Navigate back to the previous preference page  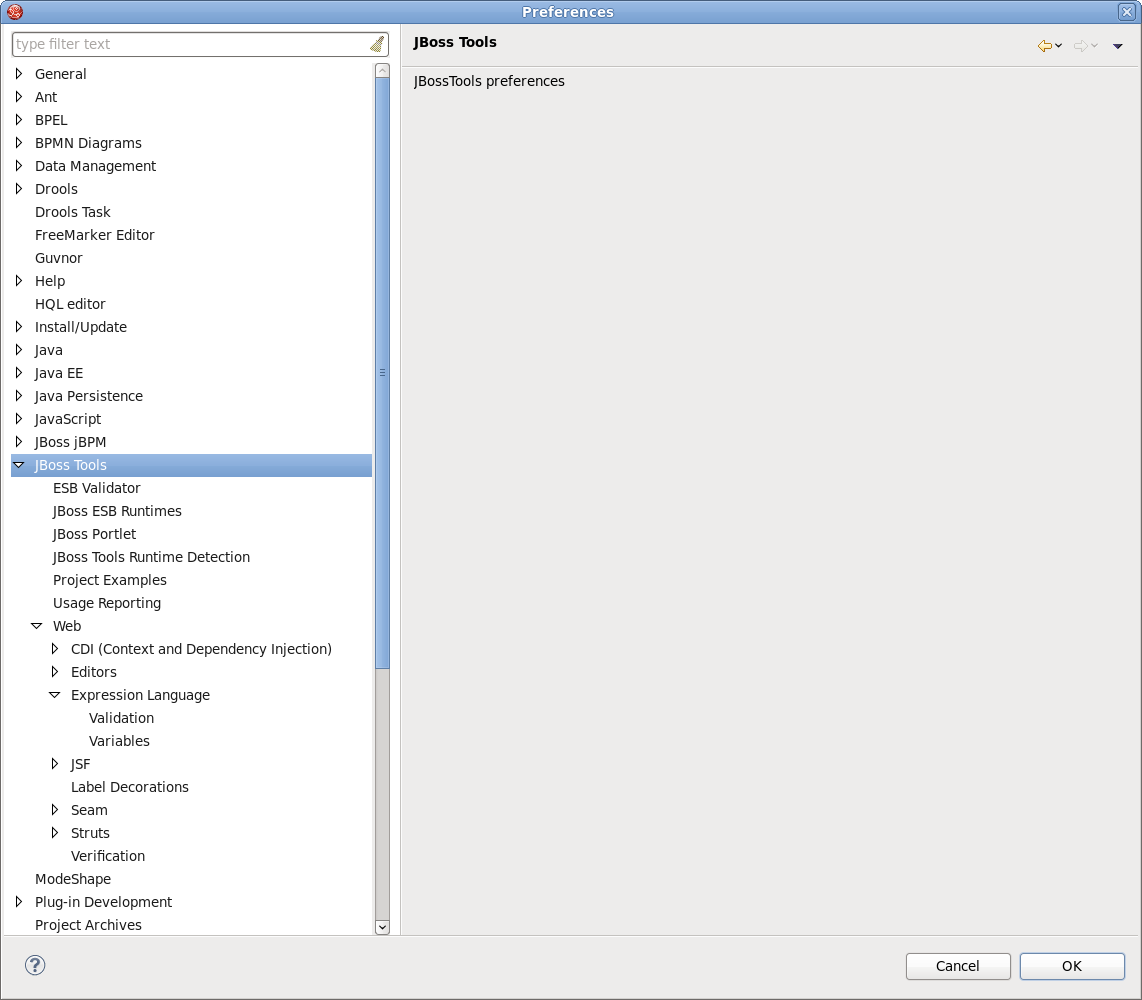click(x=1044, y=45)
